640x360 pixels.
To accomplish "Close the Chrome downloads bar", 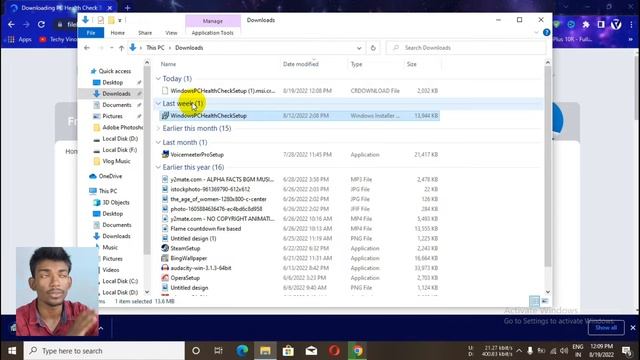I will click(x=633, y=328).
